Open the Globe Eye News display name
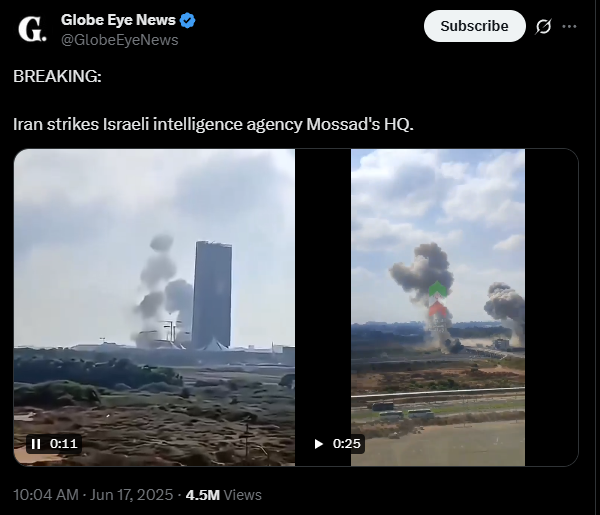600x515 pixels. click(x=118, y=20)
